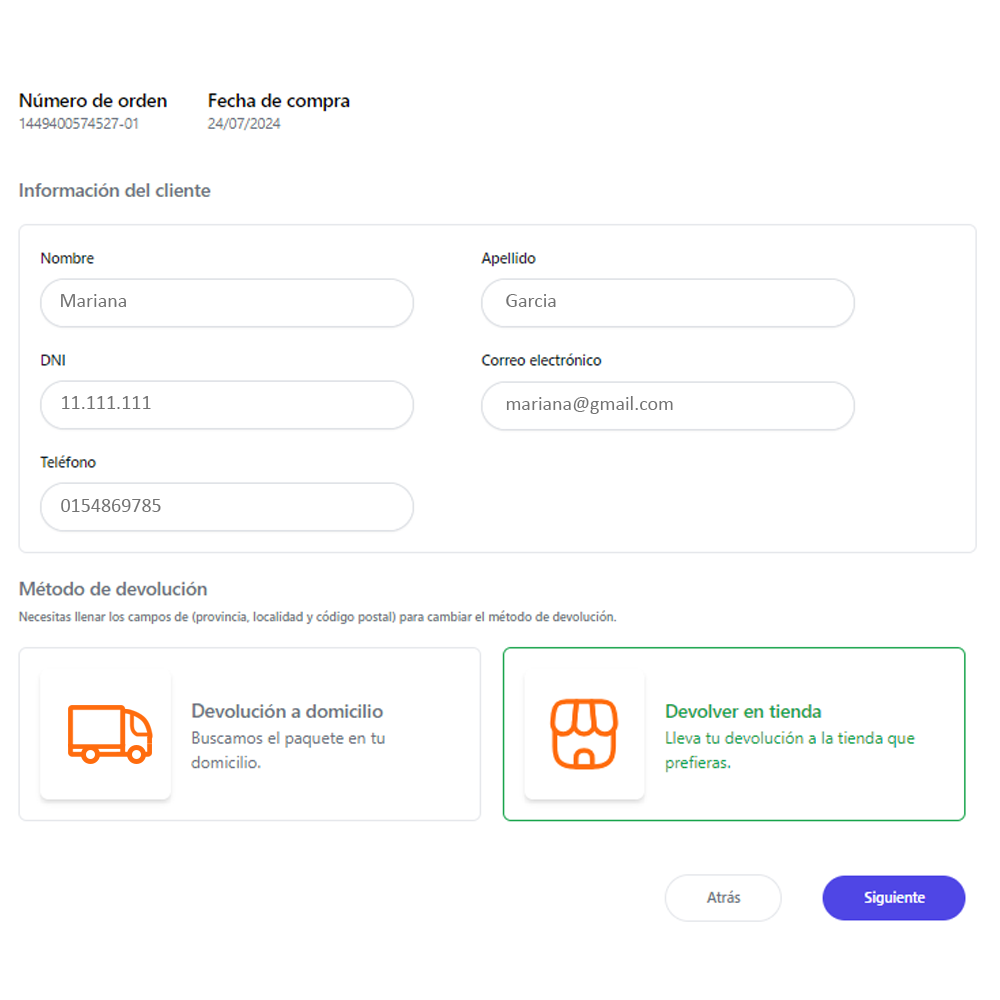Click the DNI input with 11.111.111
The width and height of the screenshot is (1000, 1000).
point(227,404)
